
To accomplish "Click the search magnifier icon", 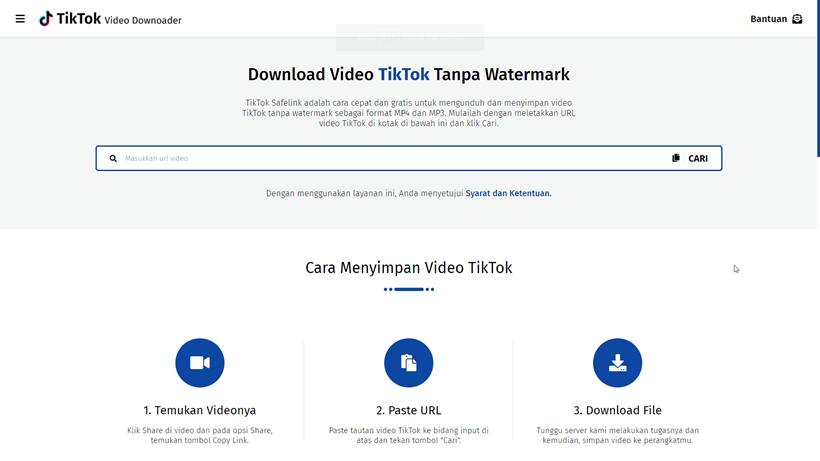I will 113,158.
